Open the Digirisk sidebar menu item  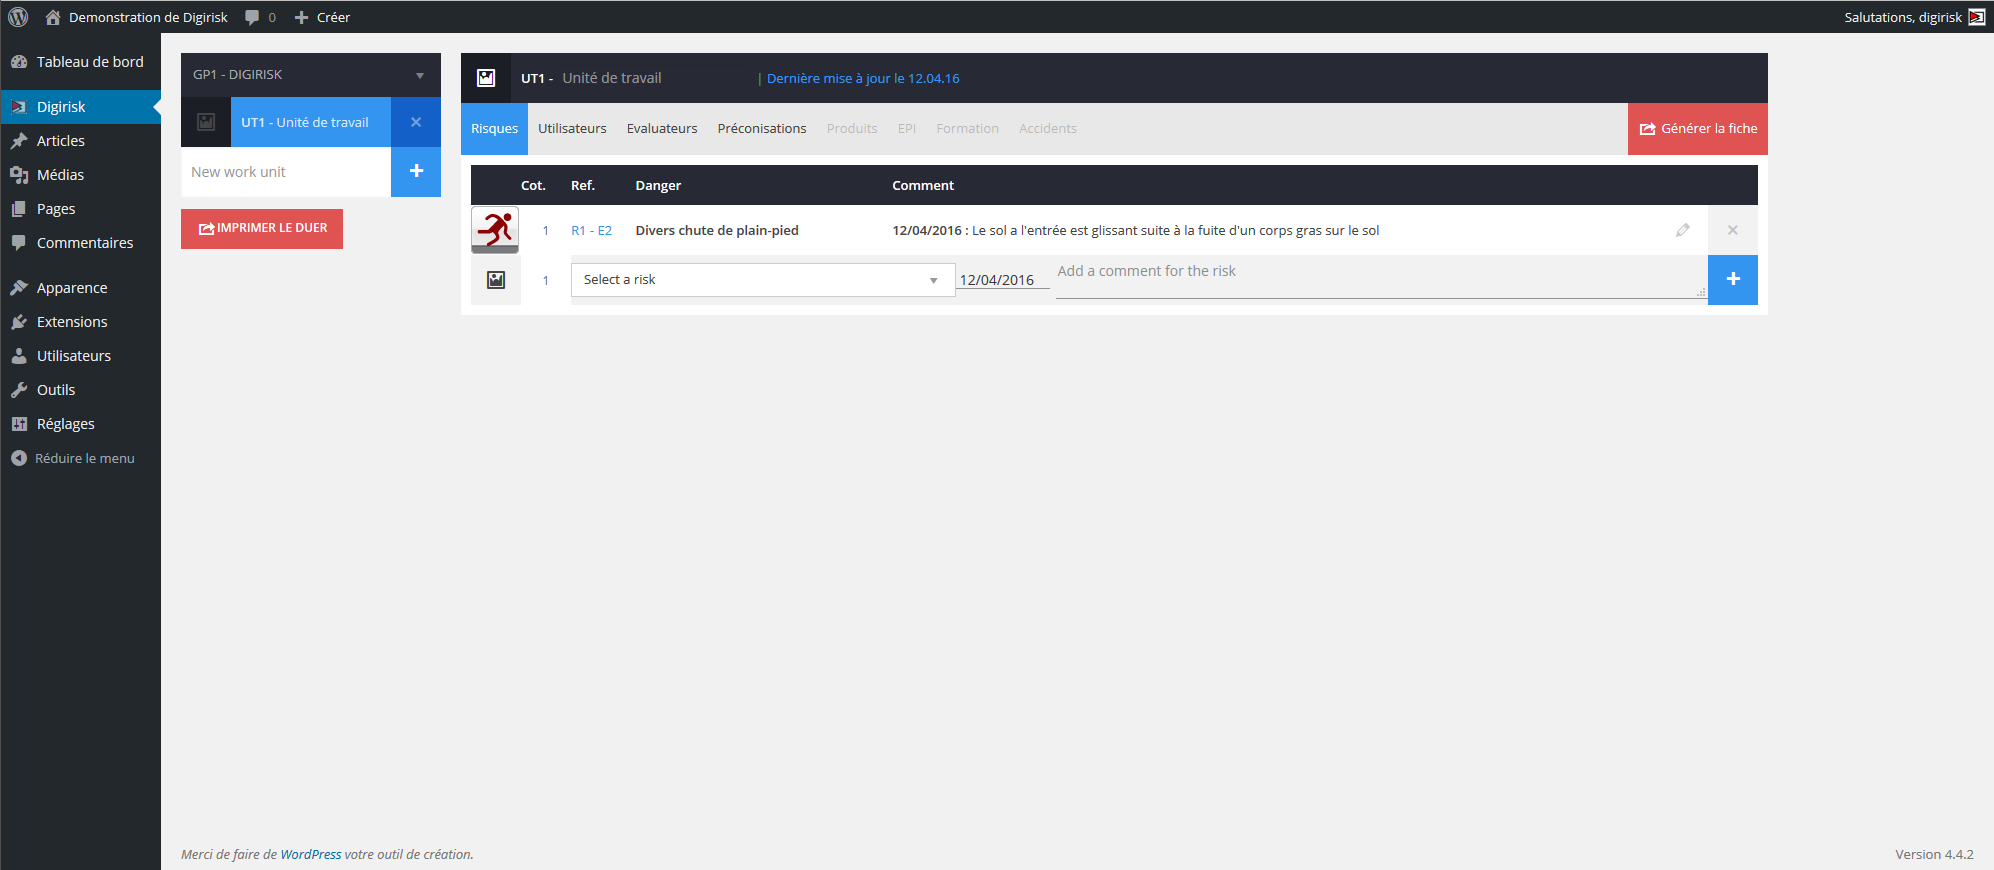80,107
